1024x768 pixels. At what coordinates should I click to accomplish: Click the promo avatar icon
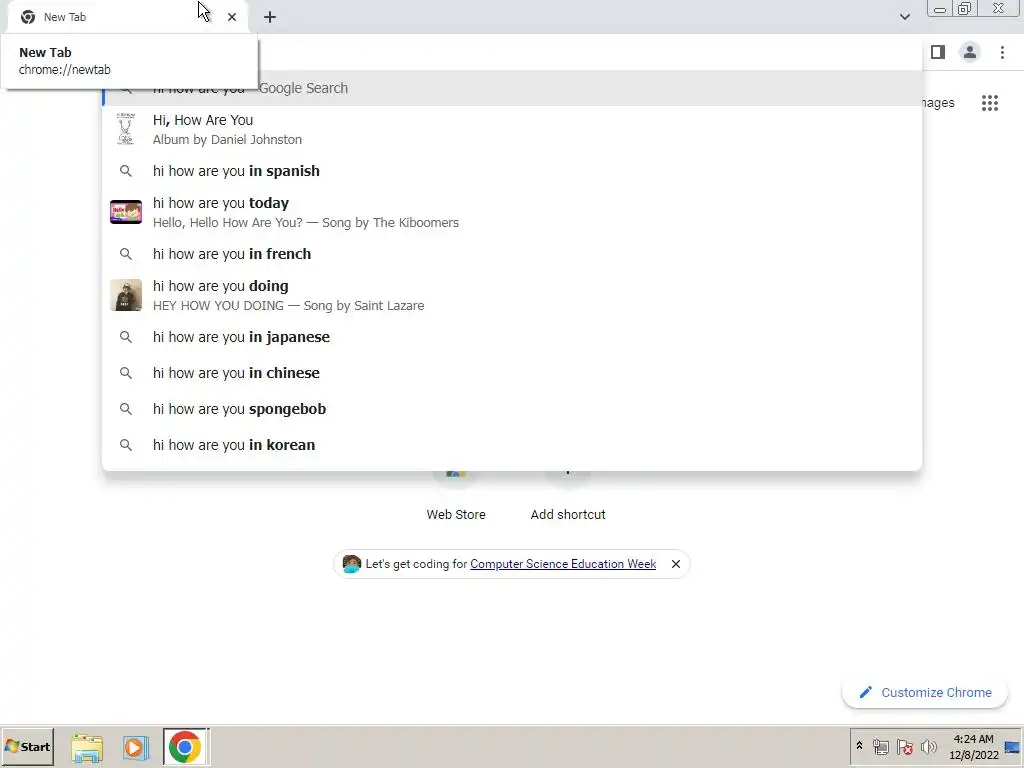pyautogui.click(x=351, y=564)
